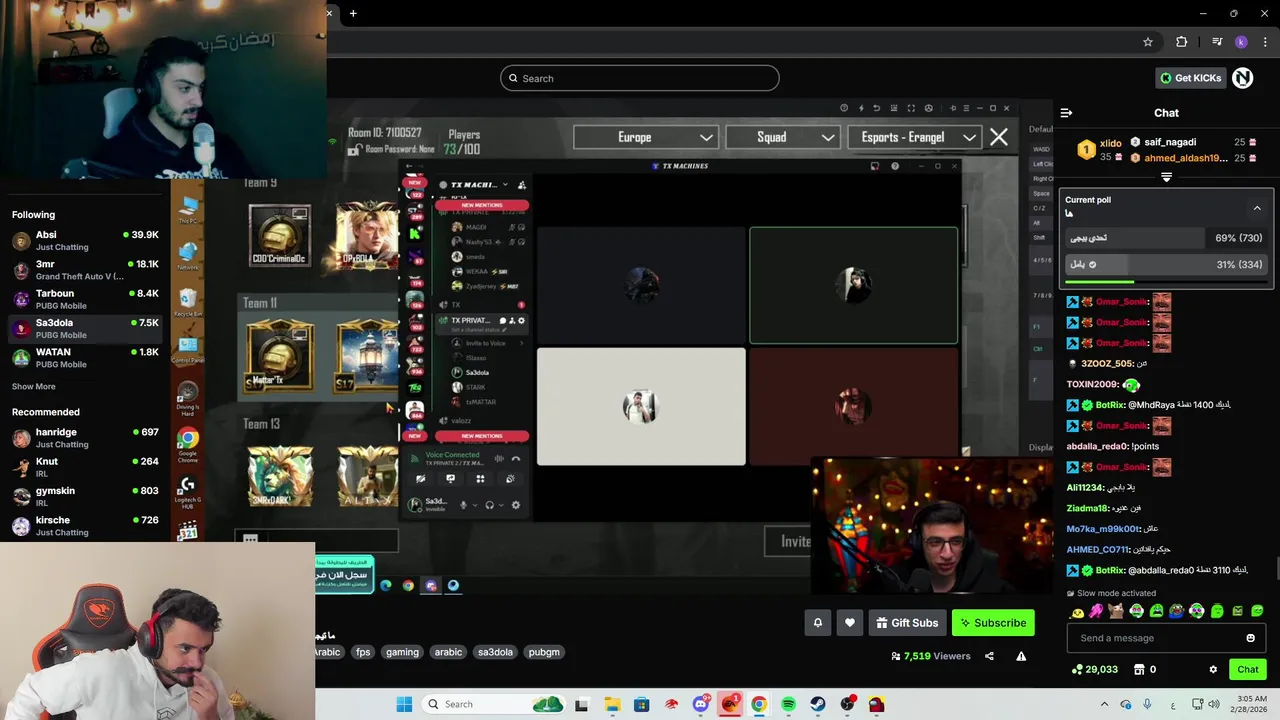Open a new browser tab

353,13
